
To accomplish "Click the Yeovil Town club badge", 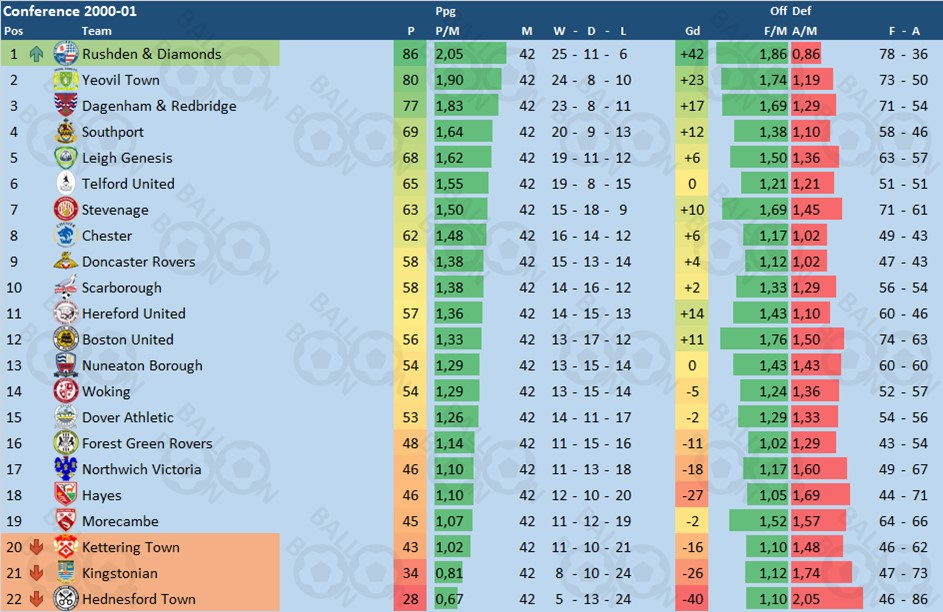I will 66,79.
